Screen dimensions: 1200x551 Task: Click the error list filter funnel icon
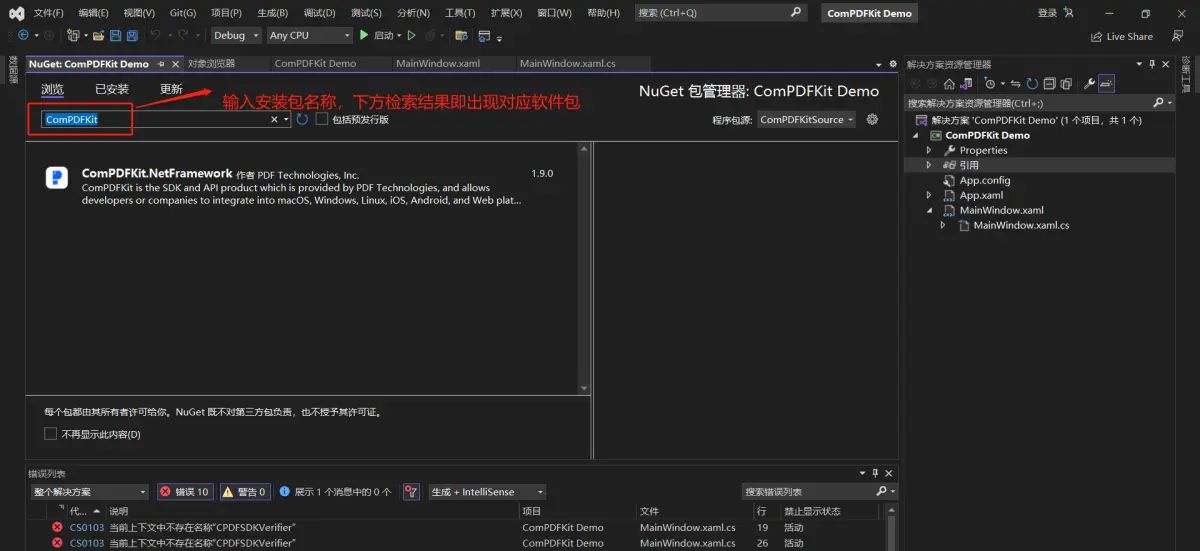pyautogui.click(x=411, y=492)
